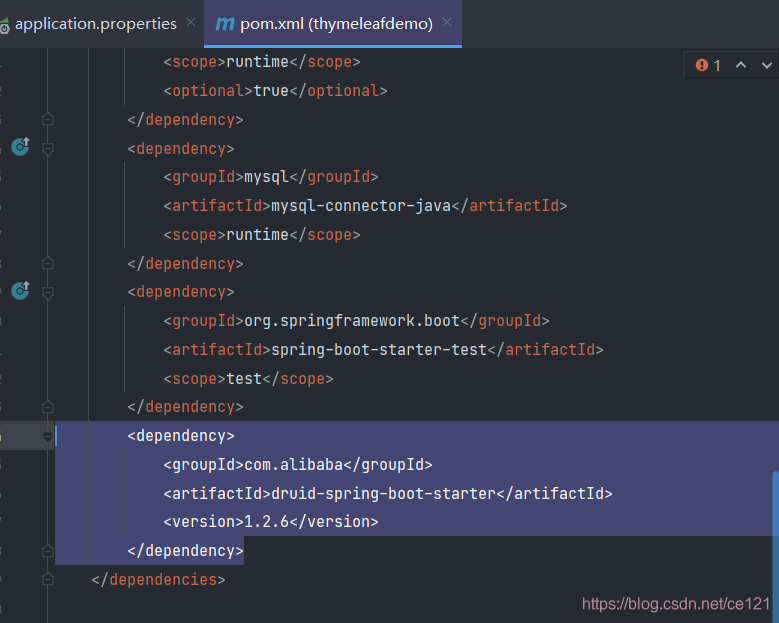Click gutter icon beside spring-boot-starter-test dependency
This screenshot has width=779, height=623.
tap(20, 291)
